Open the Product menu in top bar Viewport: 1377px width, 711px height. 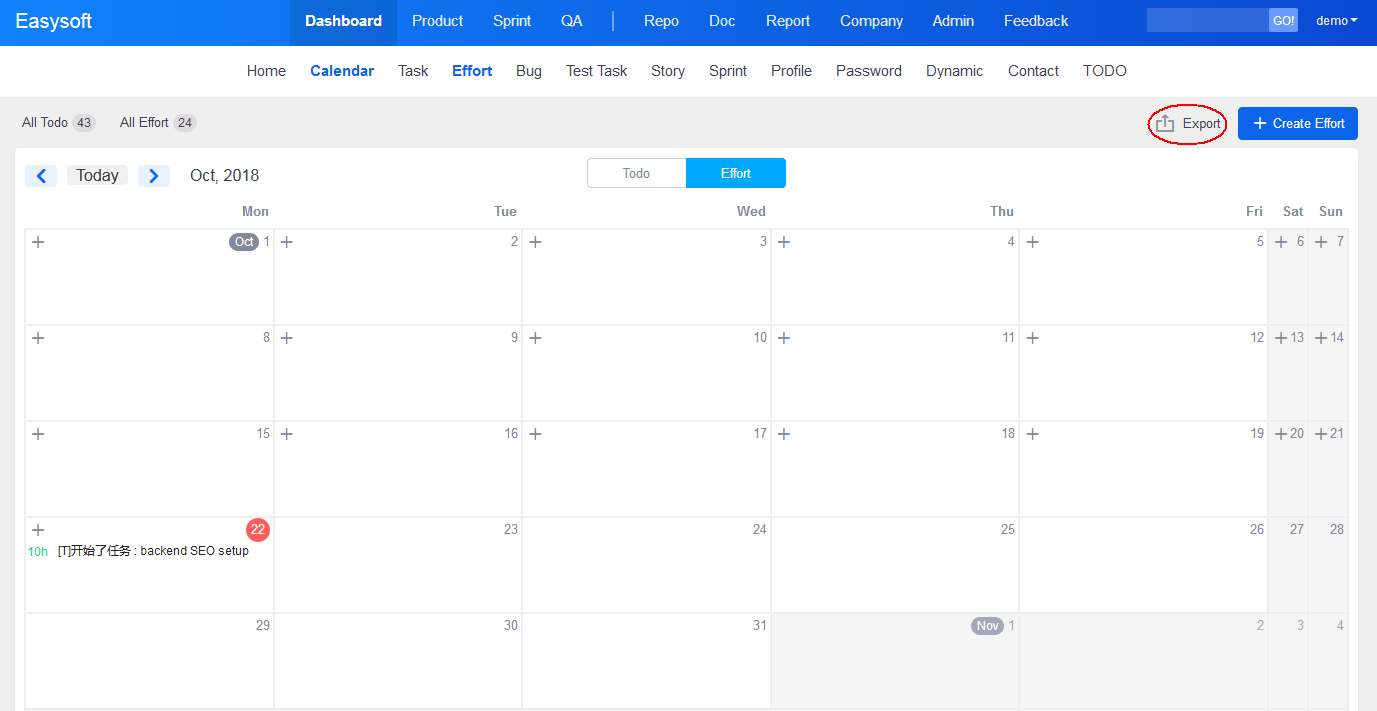tap(437, 21)
